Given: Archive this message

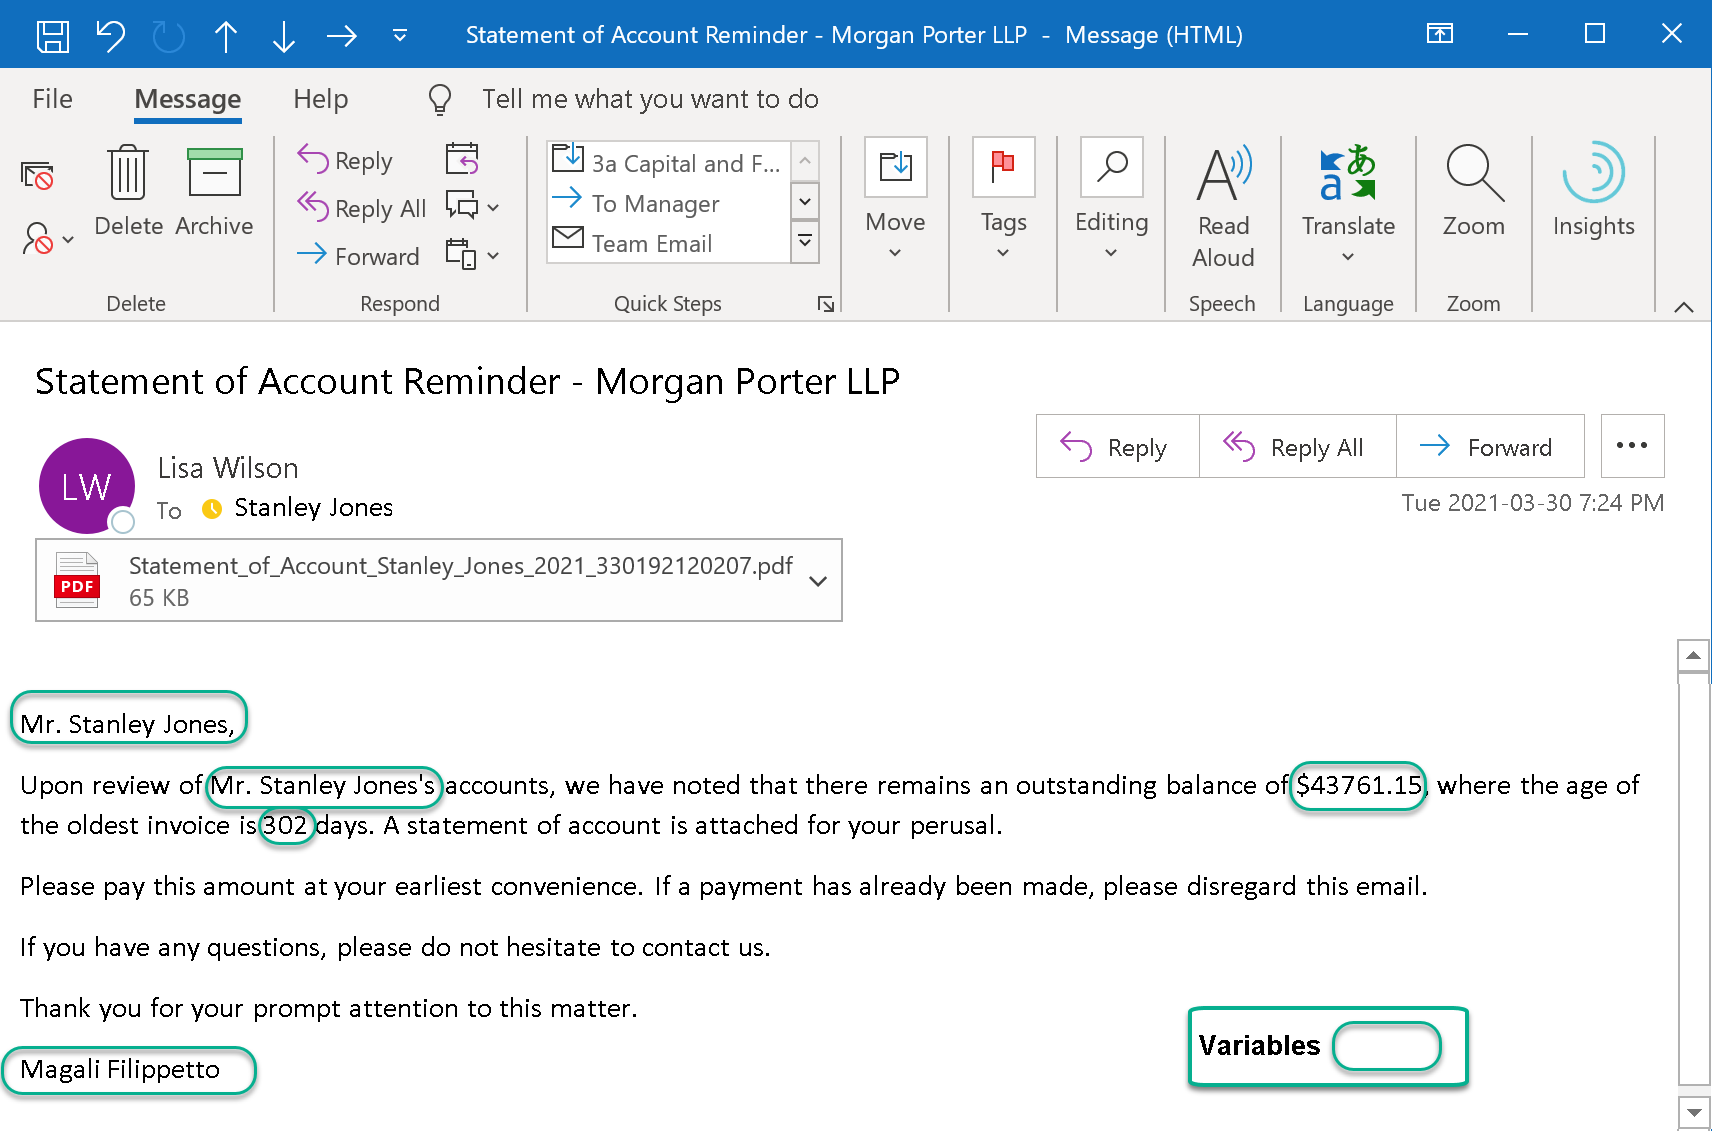Looking at the screenshot, I should 214,192.
